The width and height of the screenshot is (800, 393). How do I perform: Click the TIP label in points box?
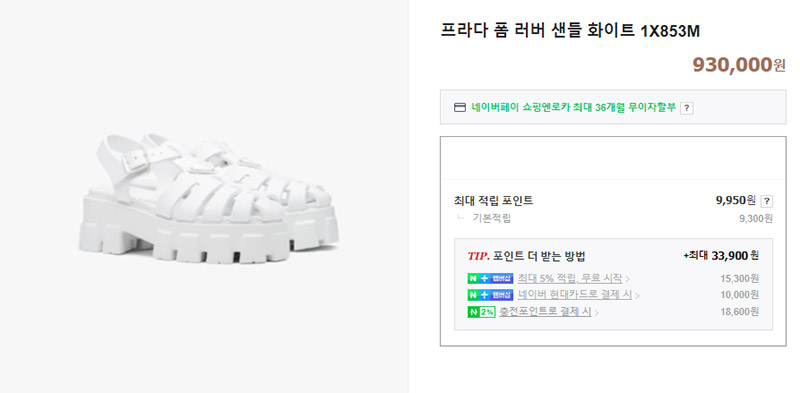479,257
